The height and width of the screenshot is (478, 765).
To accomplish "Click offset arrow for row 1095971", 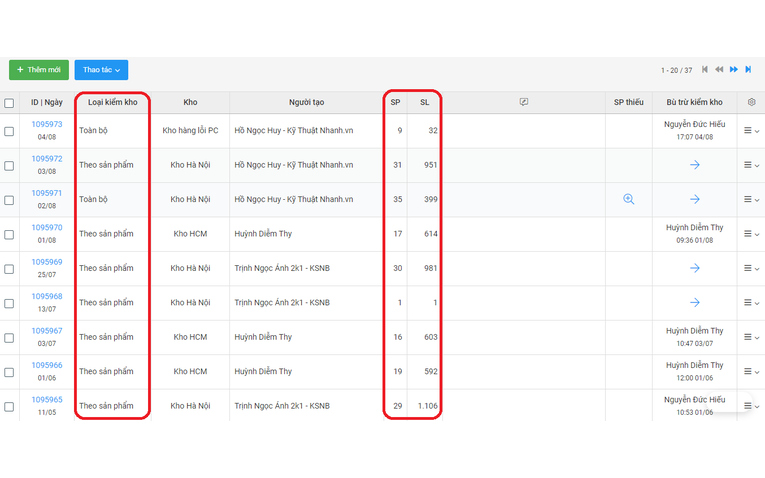I will click(695, 199).
